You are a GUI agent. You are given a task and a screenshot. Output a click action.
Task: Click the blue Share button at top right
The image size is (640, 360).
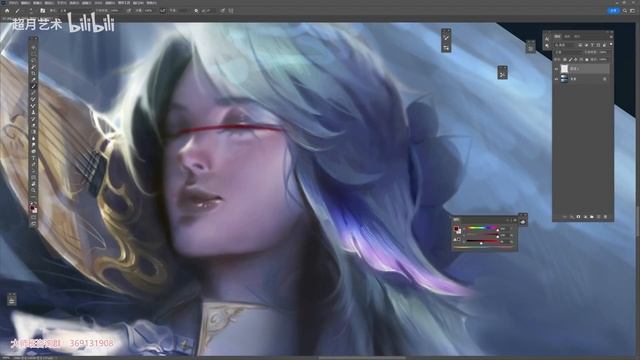click(614, 11)
